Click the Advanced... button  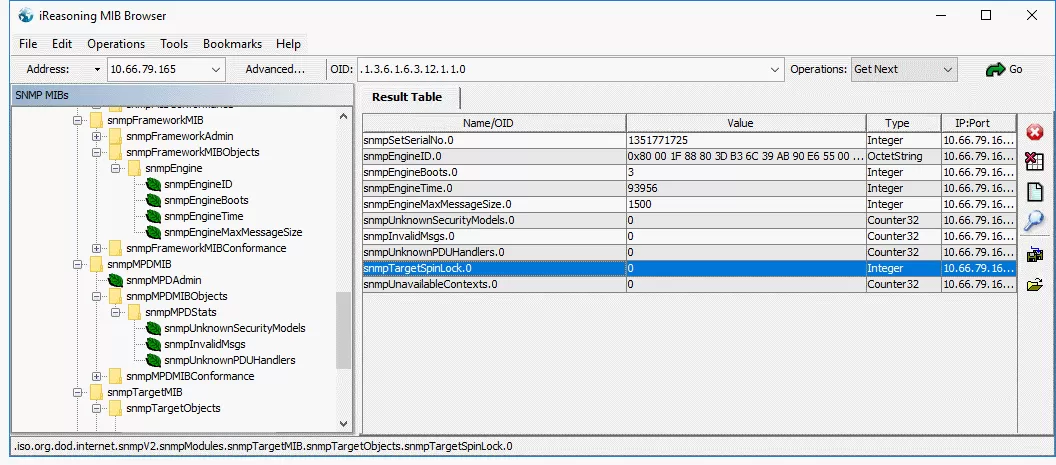click(275, 69)
